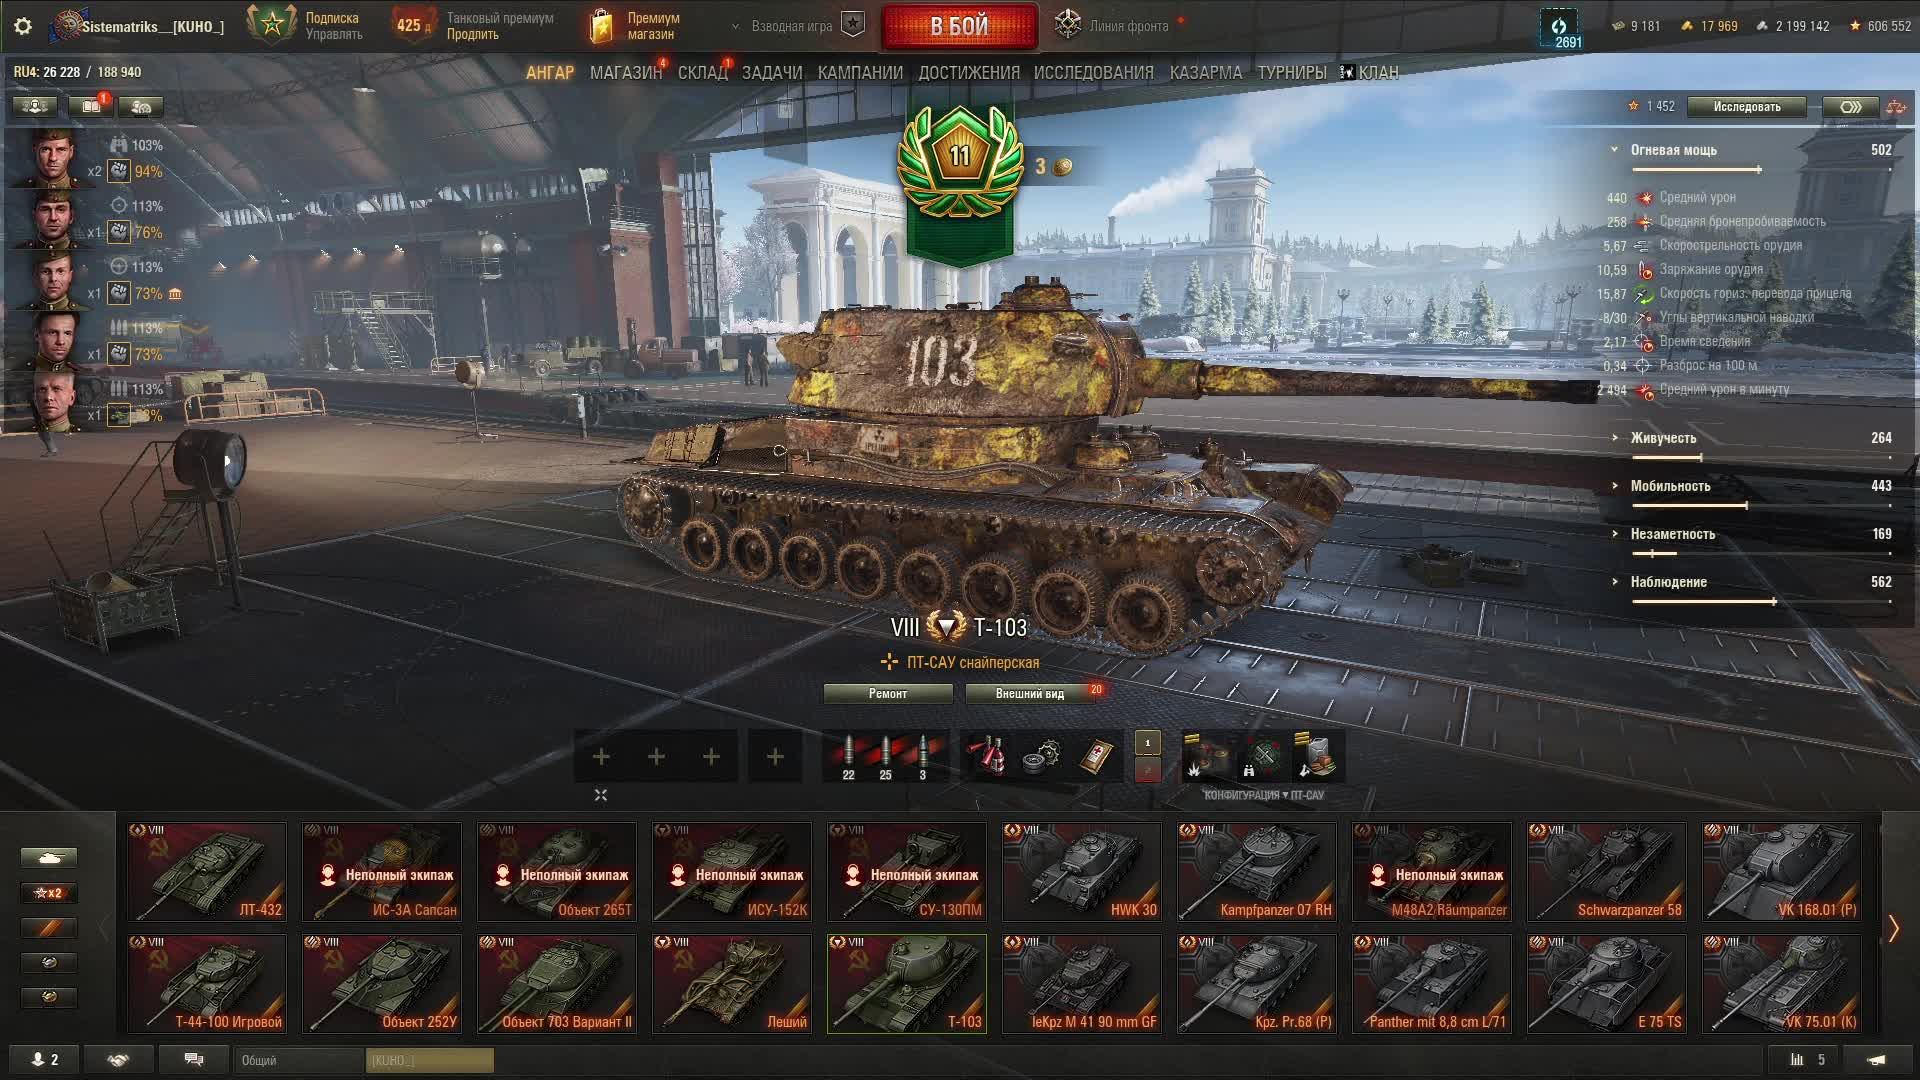Open the ИССЛЕДОВАНИЯ tab
The width and height of the screenshot is (1920, 1080).
1093,73
